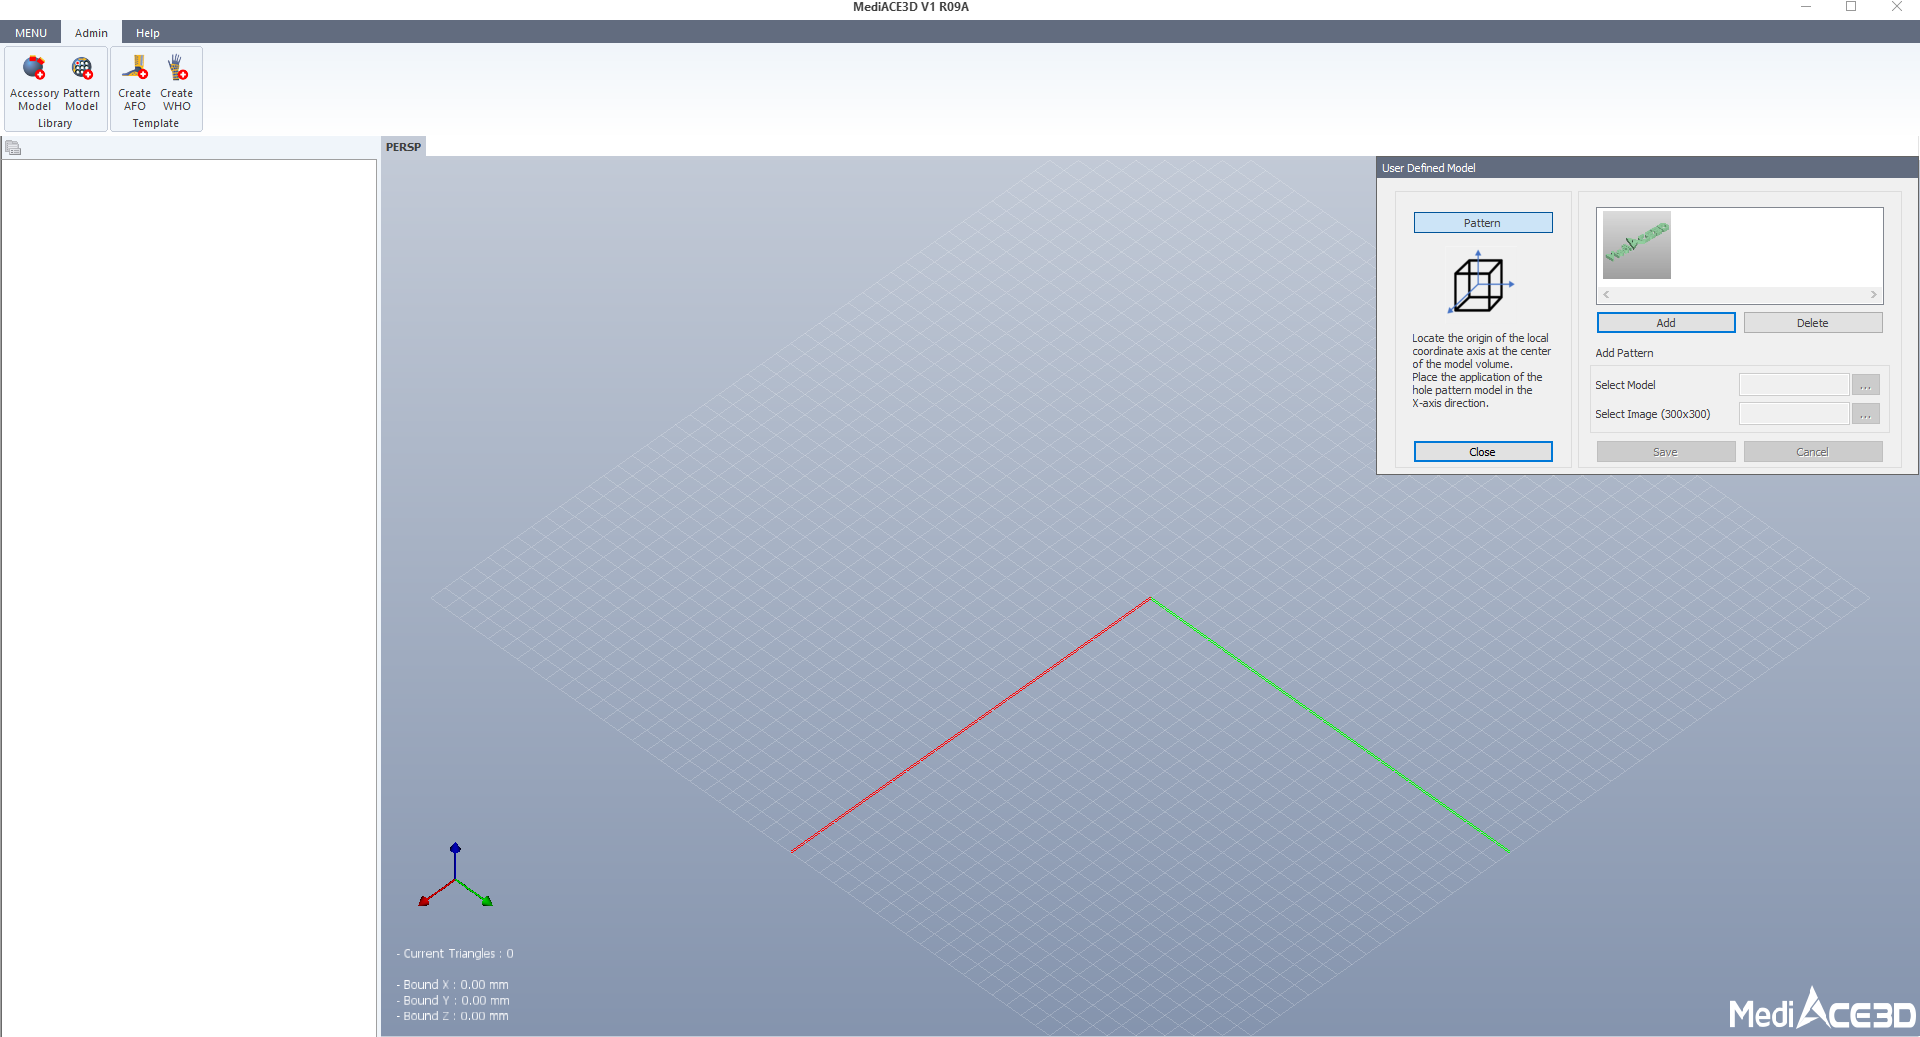The image size is (1920, 1037).
Task: Click the Pattern button in dialog
Action: [x=1482, y=223]
